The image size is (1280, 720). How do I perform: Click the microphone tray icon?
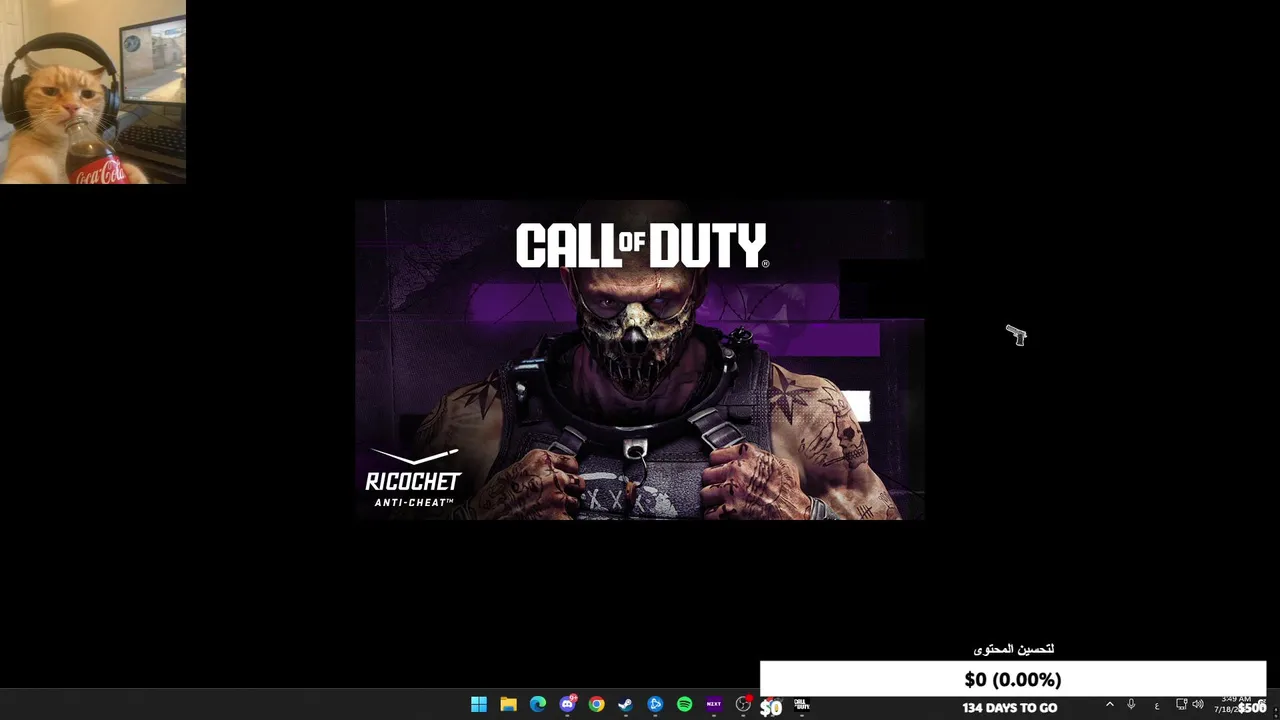coord(1131,705)
